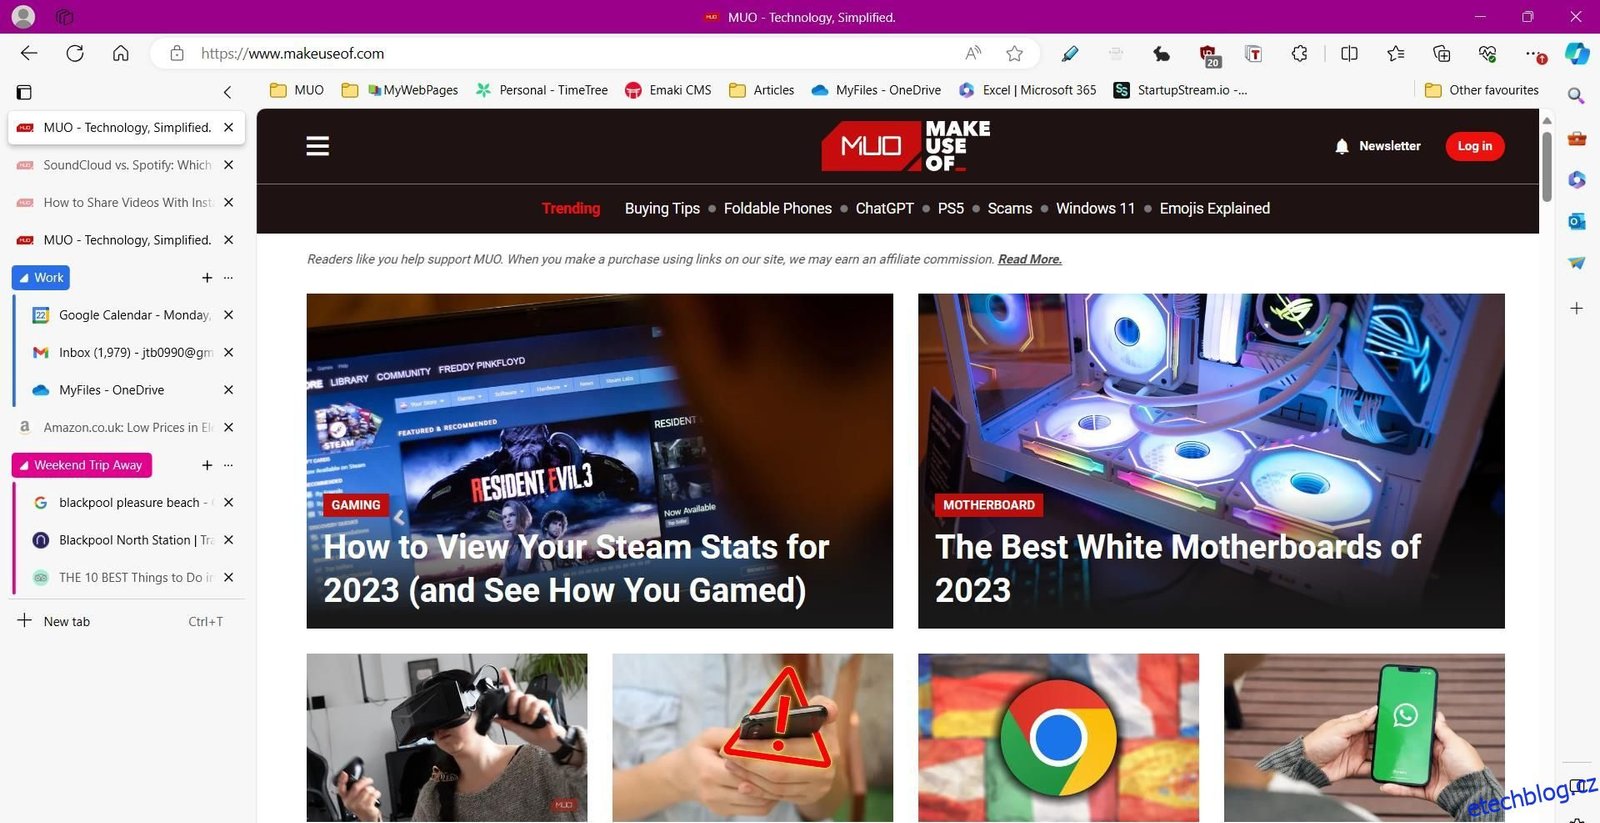The width and height of the screenshot is (1600, 823).
Task: Add a new tab to Weekend Trip Away group
Action: pyautogui.click(x=207, y=465)
